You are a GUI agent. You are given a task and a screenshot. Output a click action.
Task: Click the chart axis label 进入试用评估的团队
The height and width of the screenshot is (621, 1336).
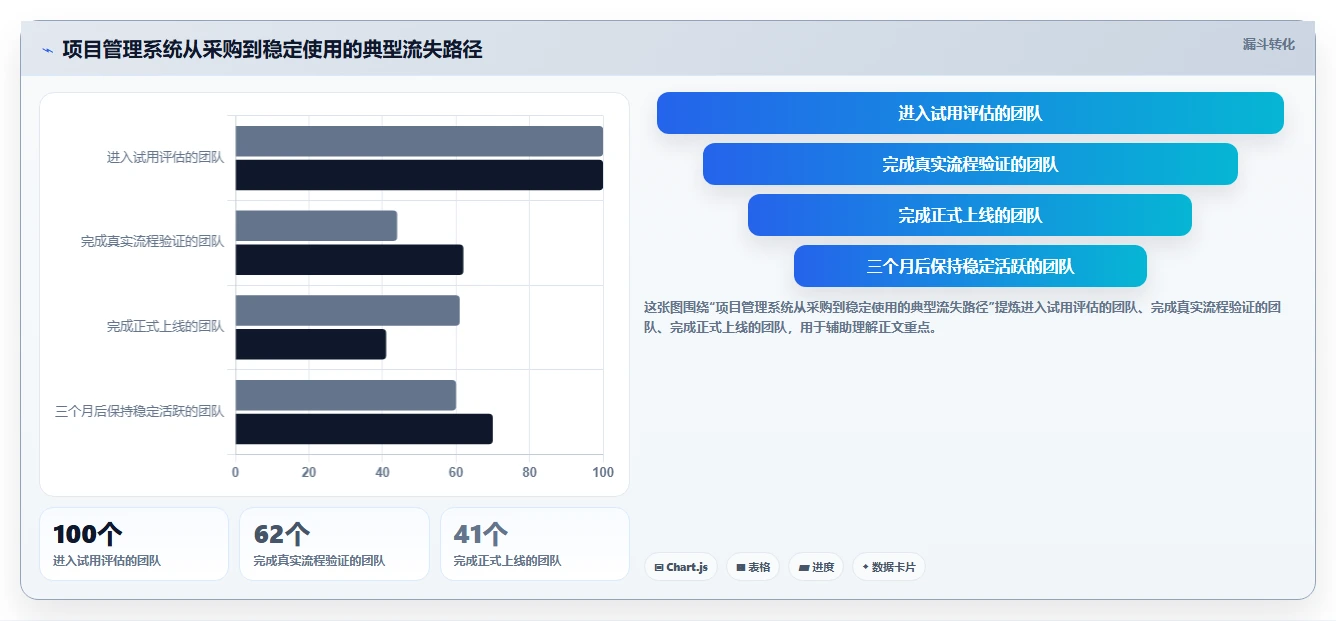(x=165, y=157)
